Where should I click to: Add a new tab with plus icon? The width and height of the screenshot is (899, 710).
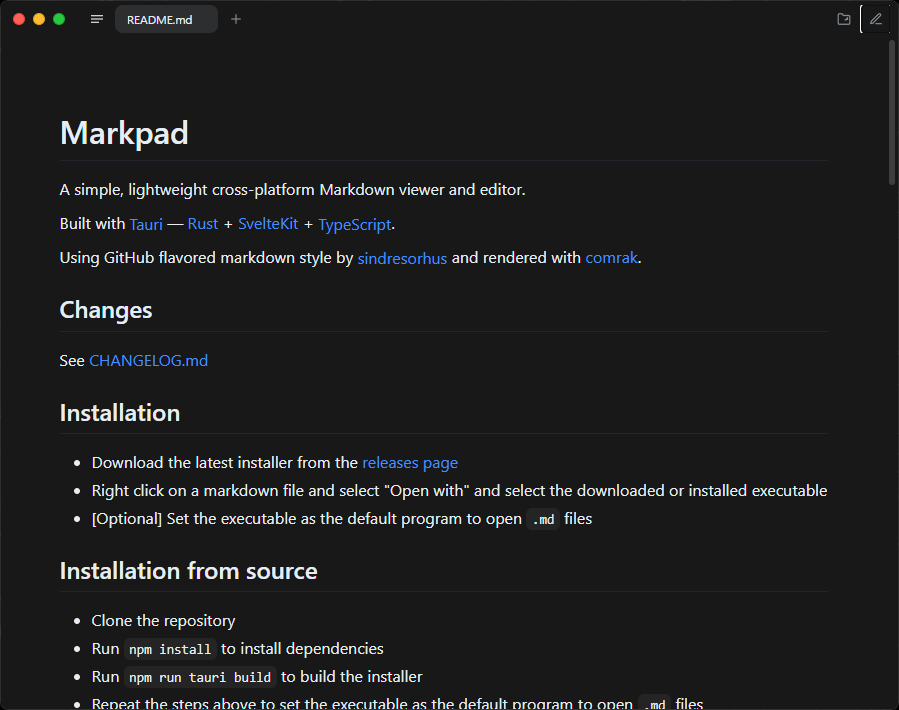pos(236,19)
